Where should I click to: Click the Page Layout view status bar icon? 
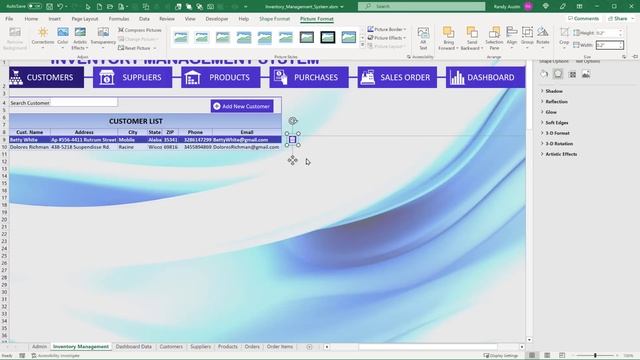[x=547, y=356]
